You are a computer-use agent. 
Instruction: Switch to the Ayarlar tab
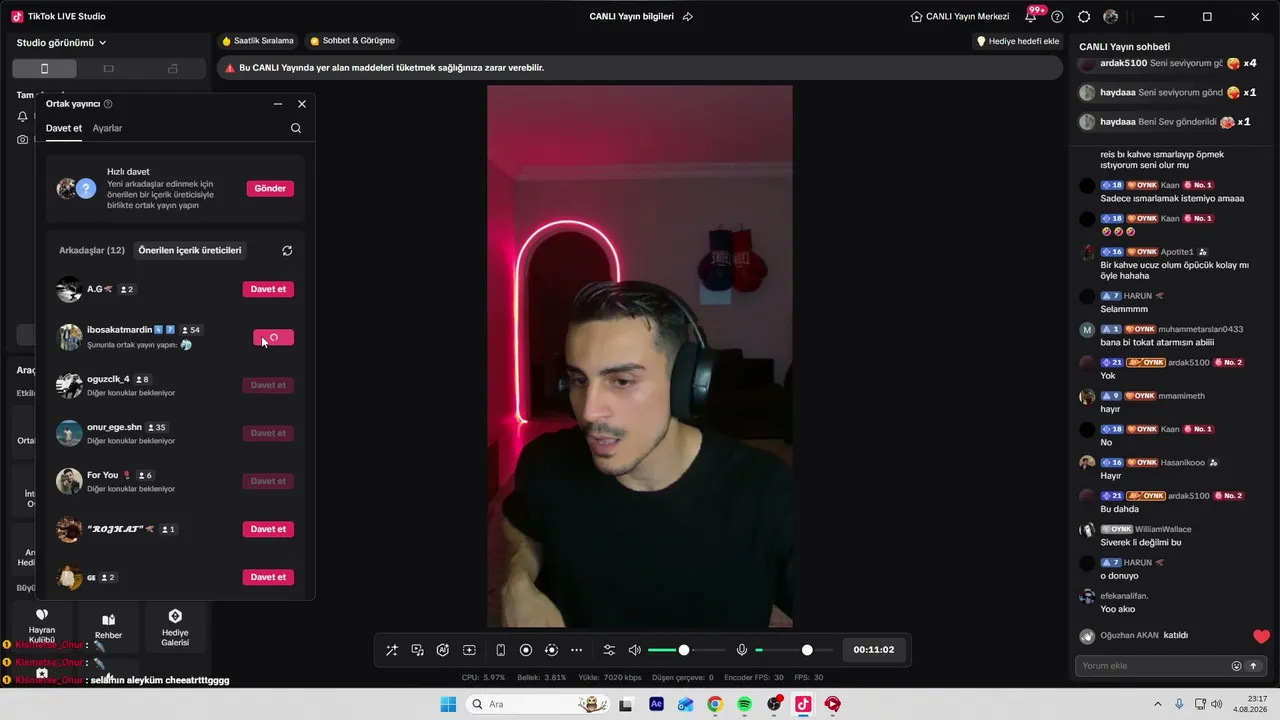107,128
